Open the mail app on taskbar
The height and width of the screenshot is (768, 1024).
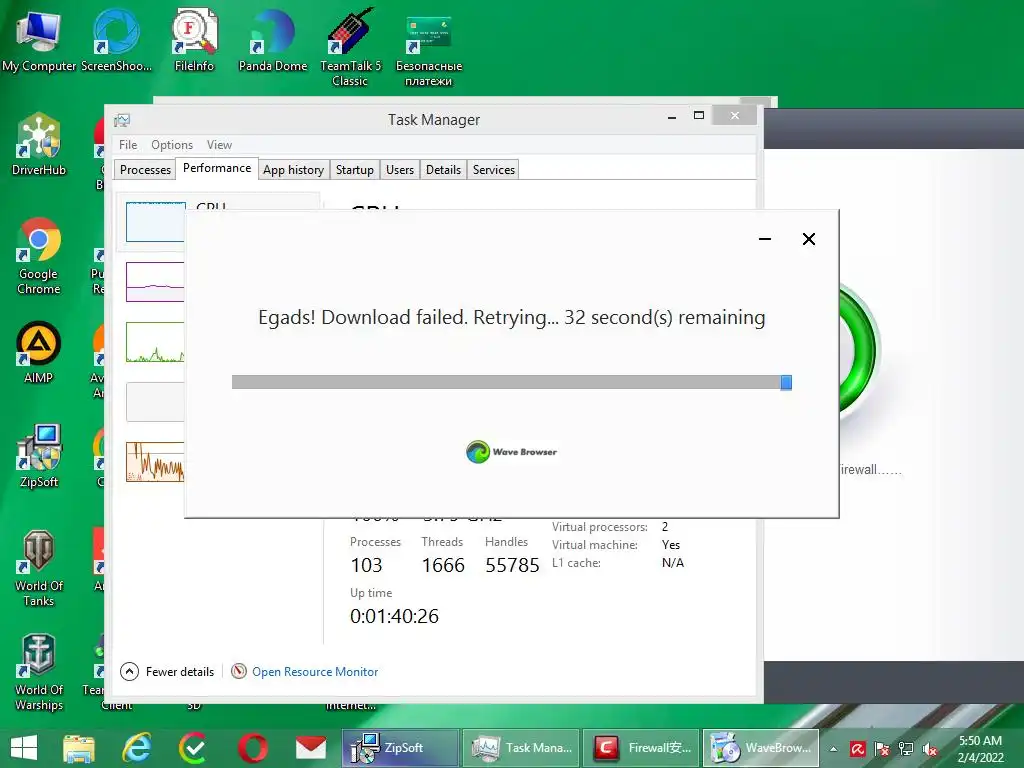point(310,748)
